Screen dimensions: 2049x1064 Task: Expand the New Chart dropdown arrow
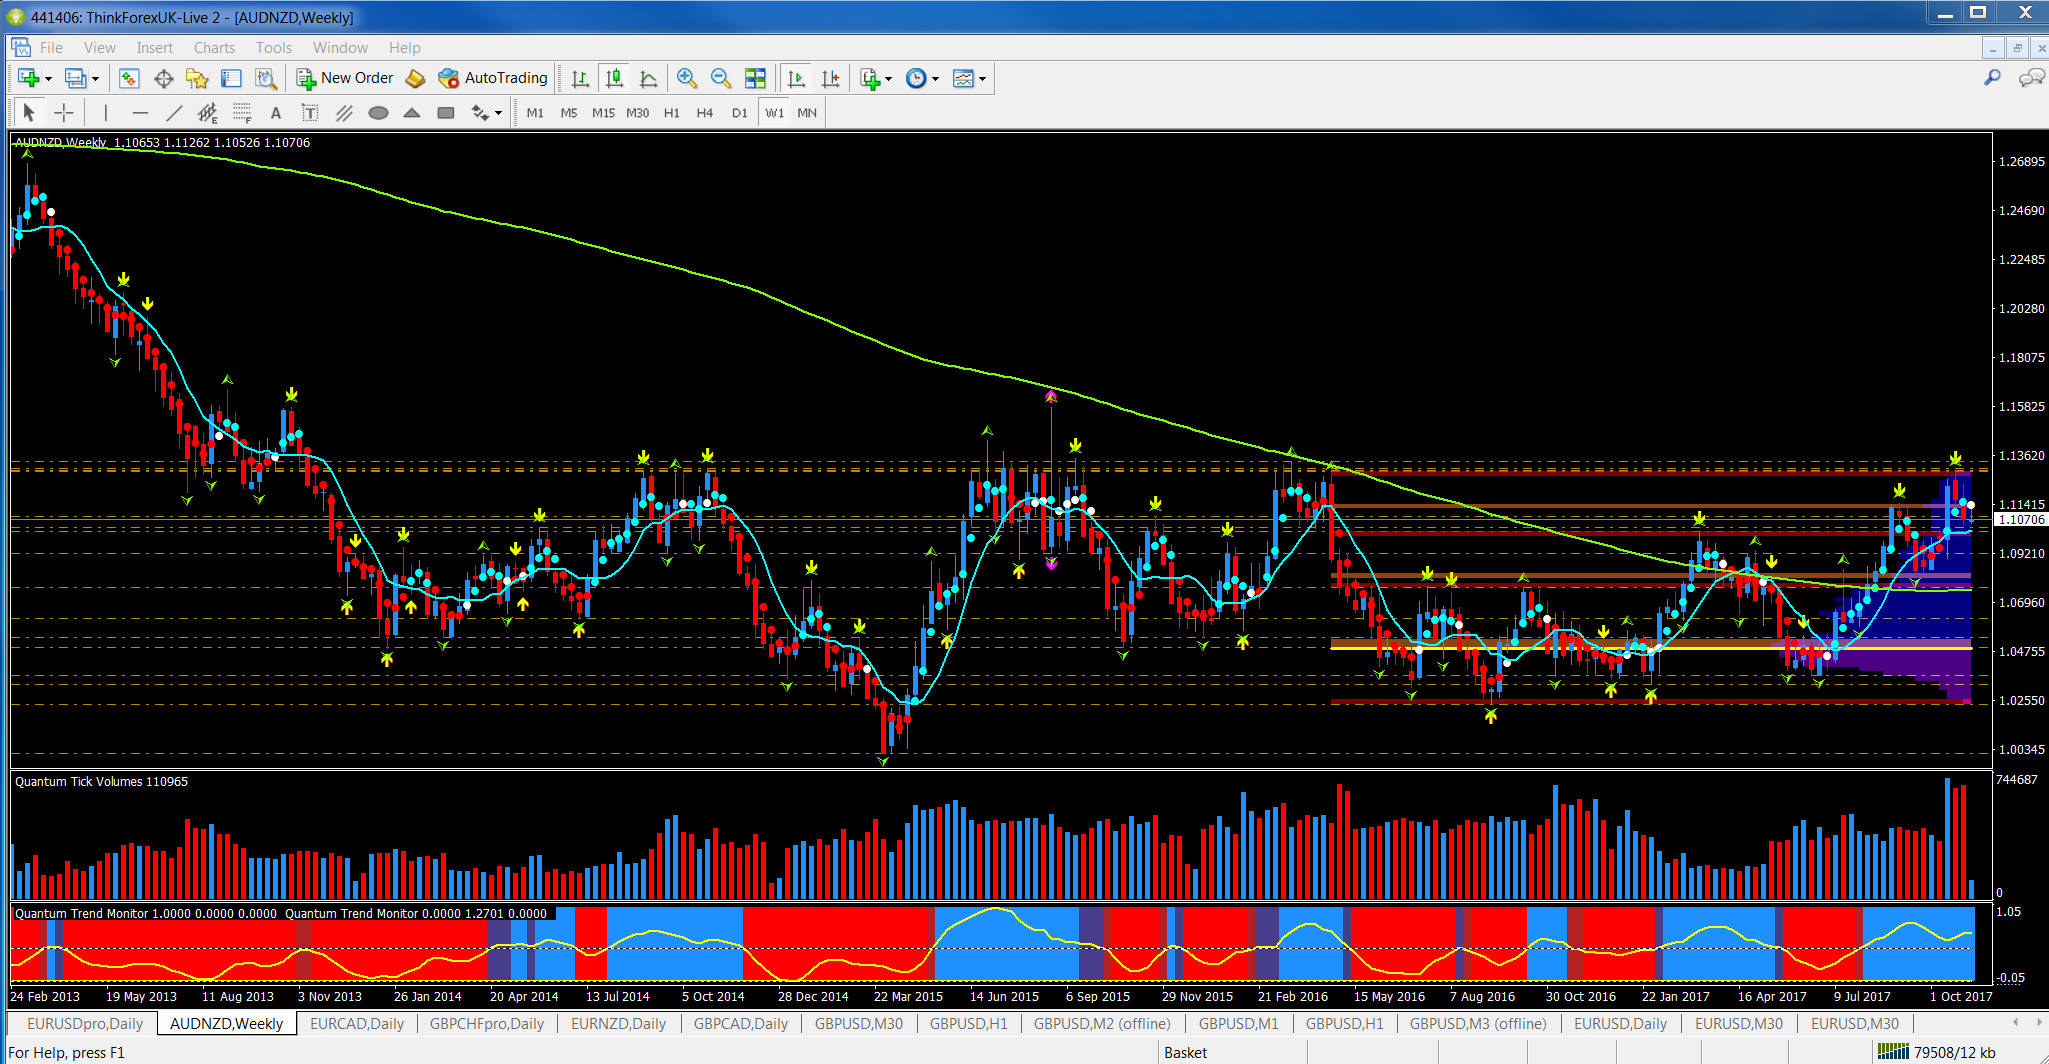(48, 79)
